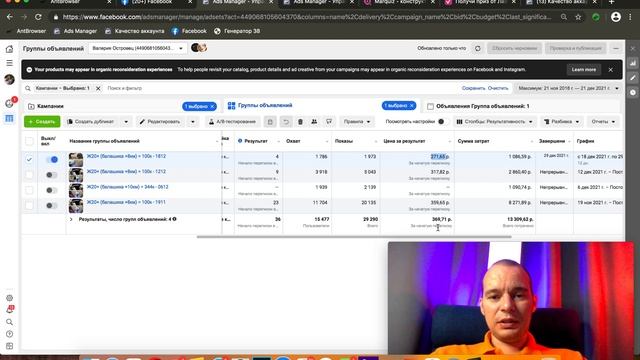Open the date range picker dropdown
Image resolution: width=640 pixels, height=360 pixels.
coord(568,88)
